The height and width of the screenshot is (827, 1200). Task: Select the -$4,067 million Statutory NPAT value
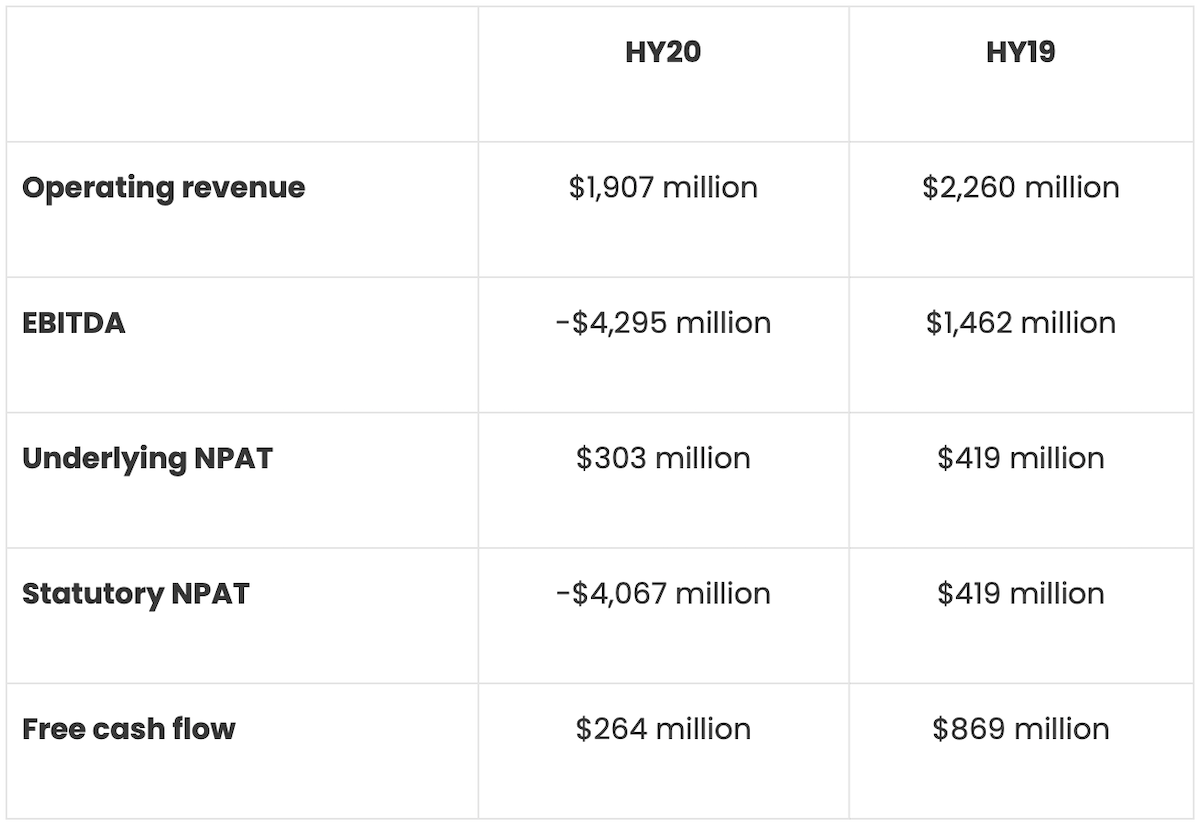pos(663,593)
